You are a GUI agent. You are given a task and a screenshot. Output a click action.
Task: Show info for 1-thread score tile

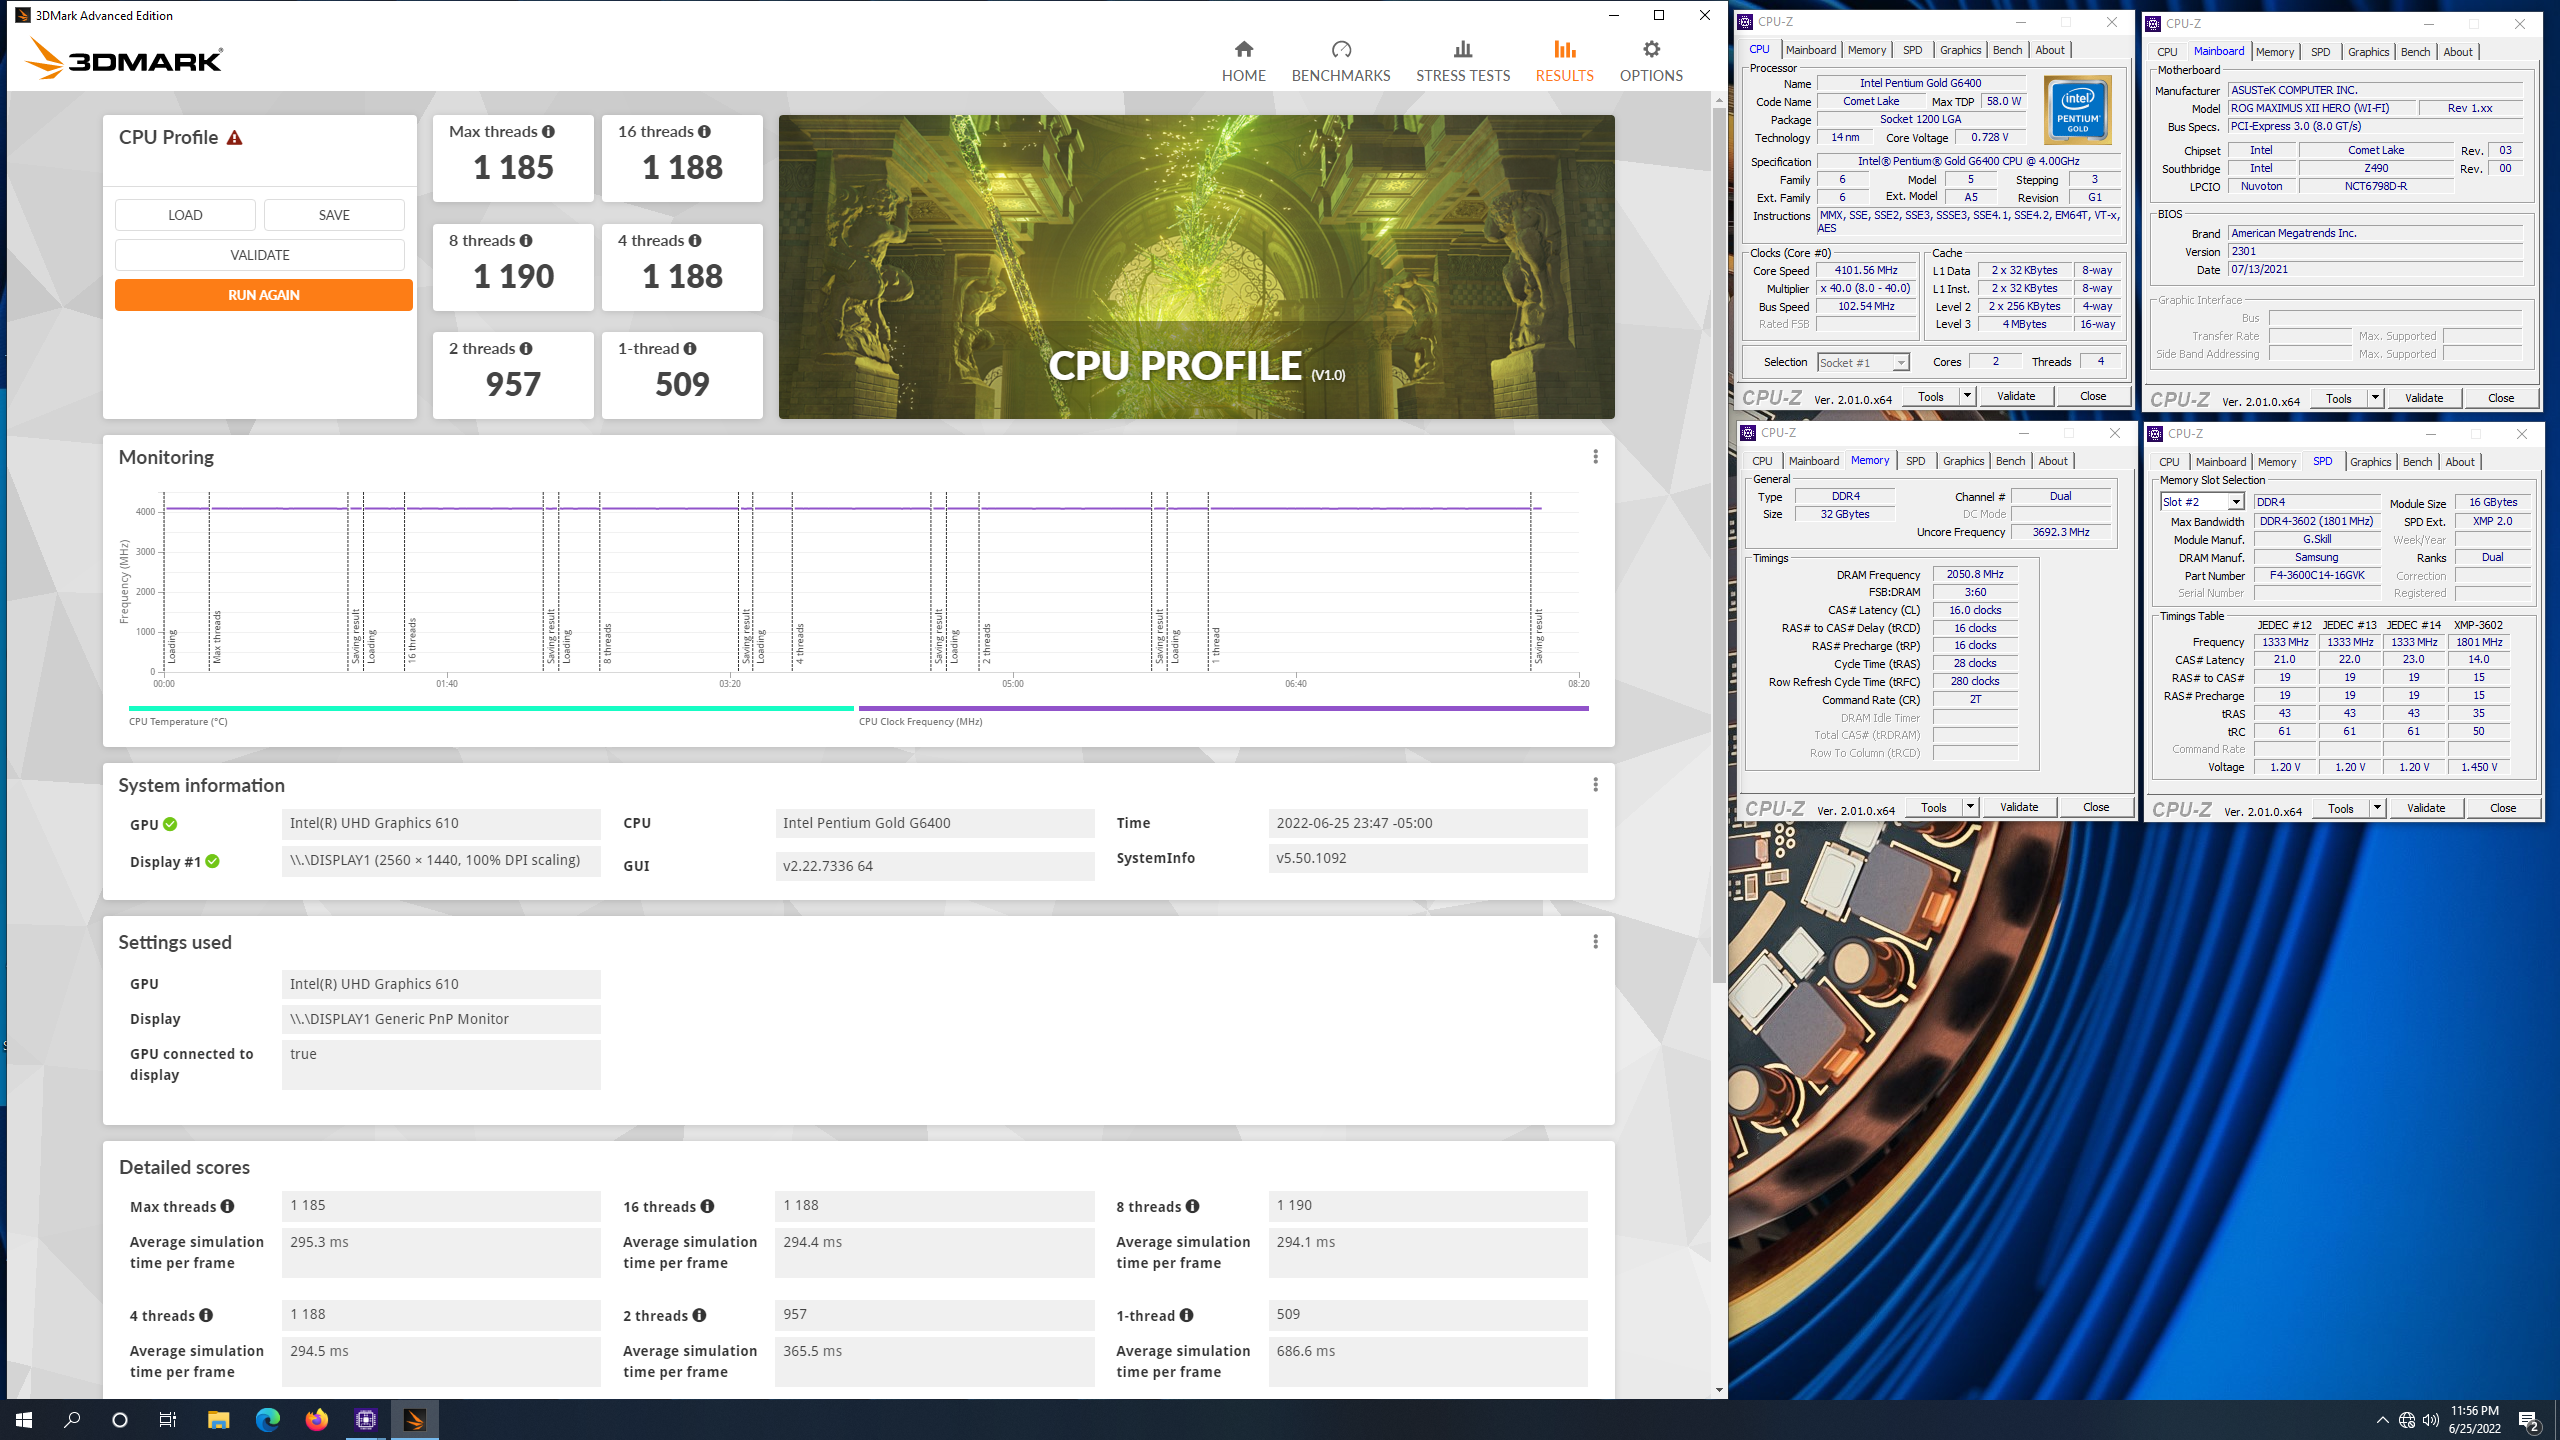(690, 349)
